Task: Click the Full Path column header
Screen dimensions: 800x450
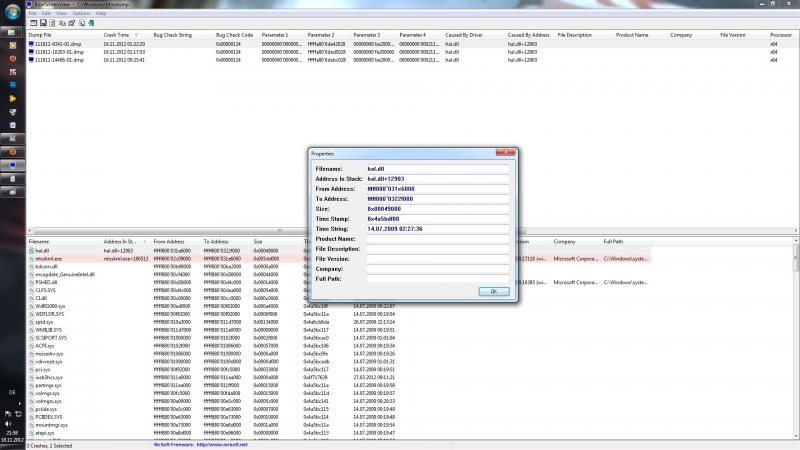Action: click(613, 242)
